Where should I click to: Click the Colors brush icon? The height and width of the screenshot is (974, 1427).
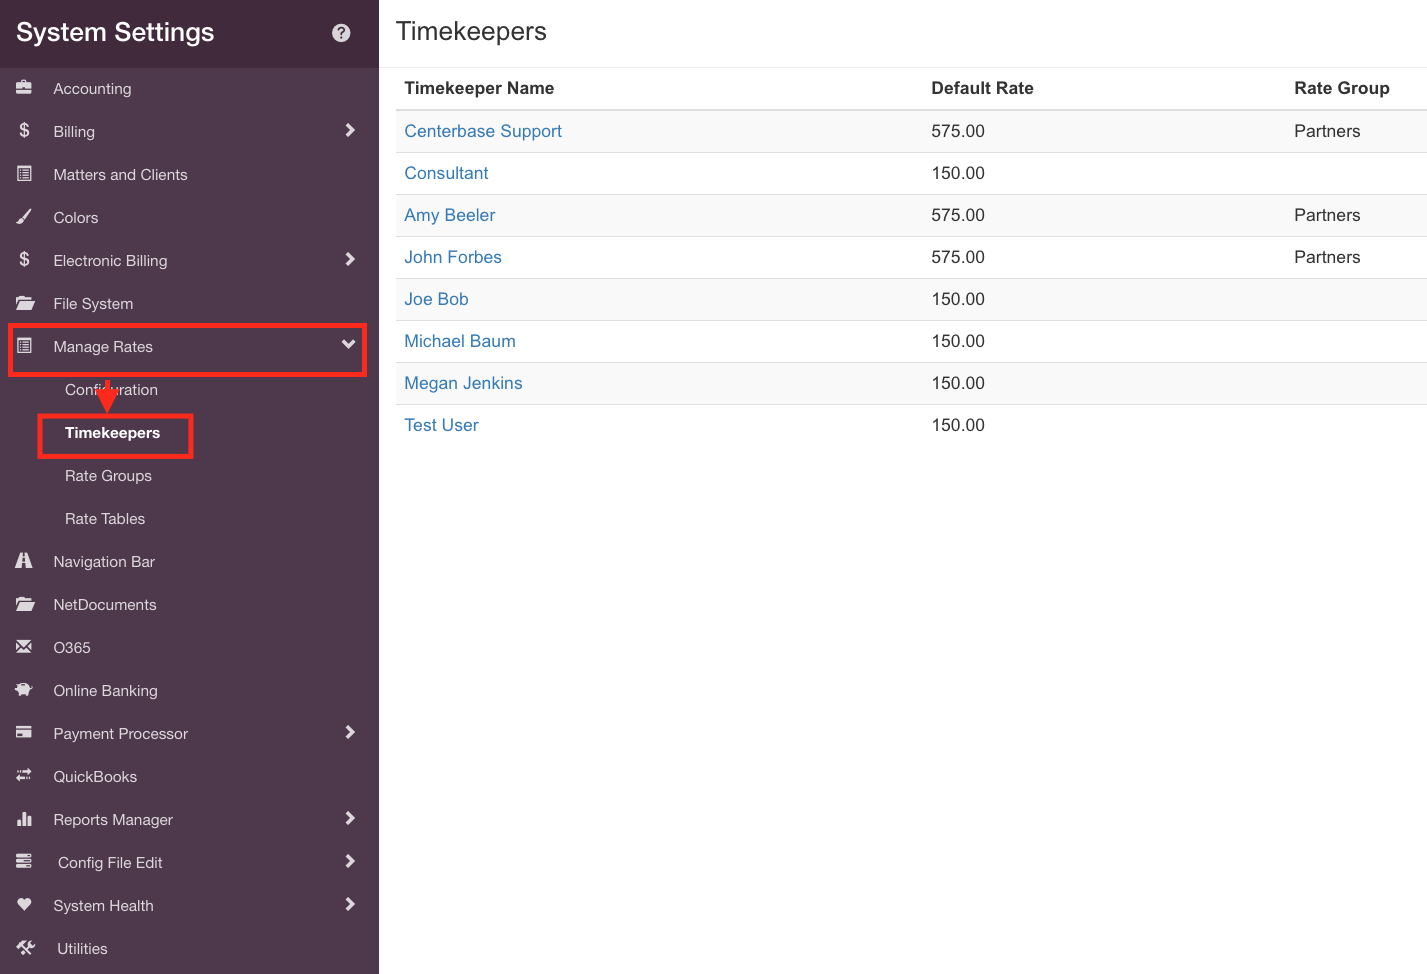tap(24, 217)
